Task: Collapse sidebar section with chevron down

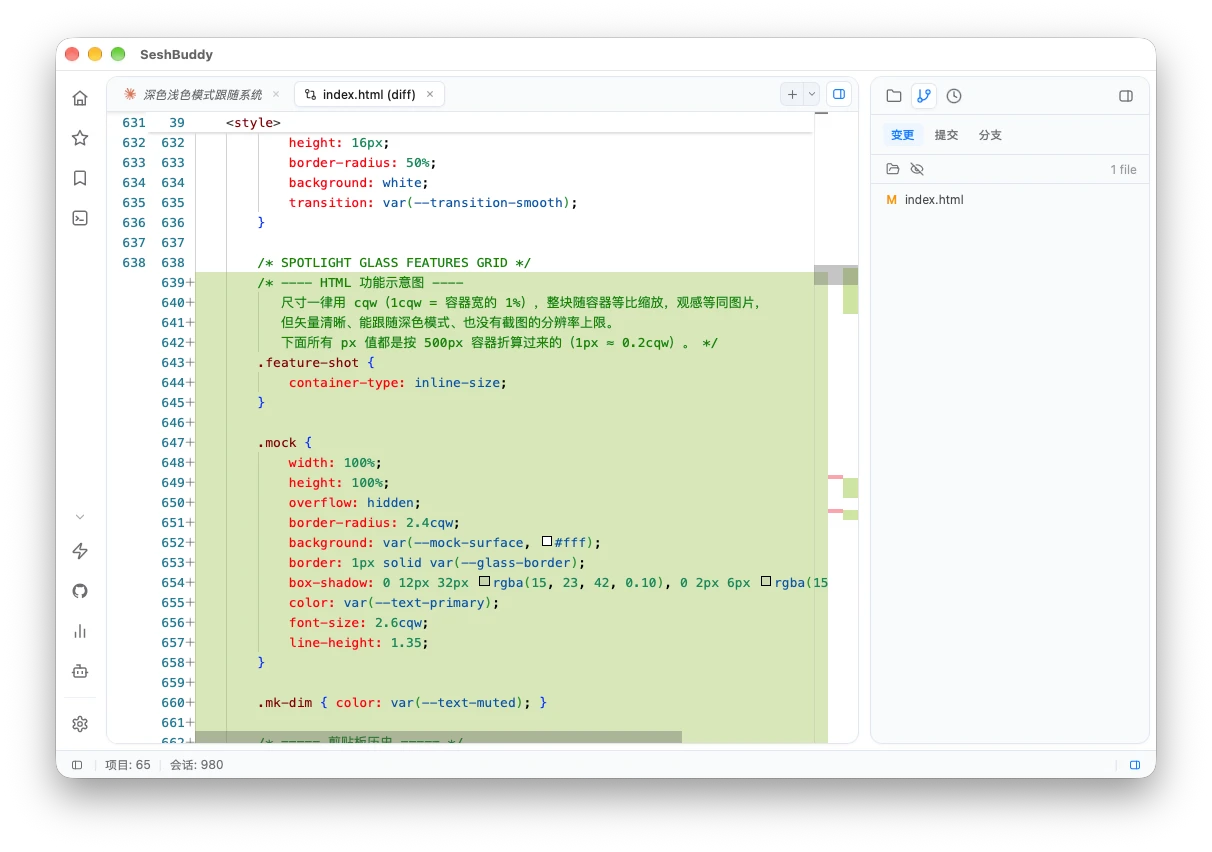Action: coord(80,517)
